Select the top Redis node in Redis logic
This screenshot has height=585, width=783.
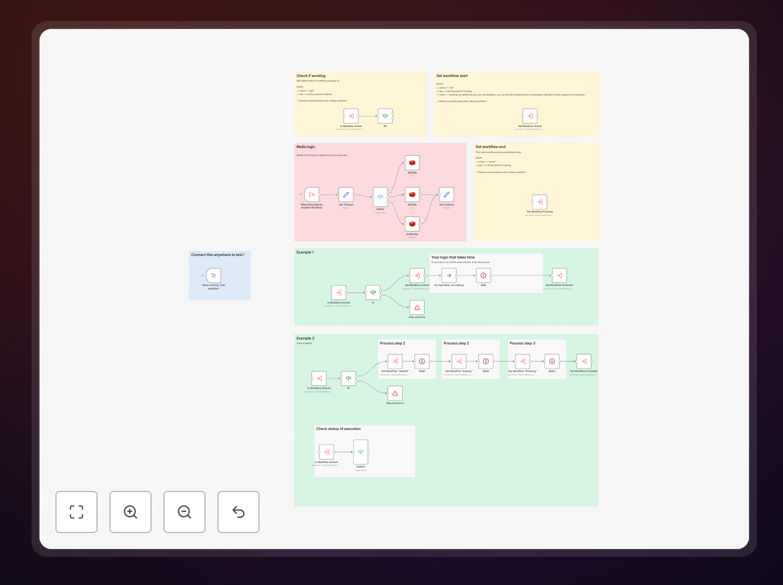click(412, 162)
